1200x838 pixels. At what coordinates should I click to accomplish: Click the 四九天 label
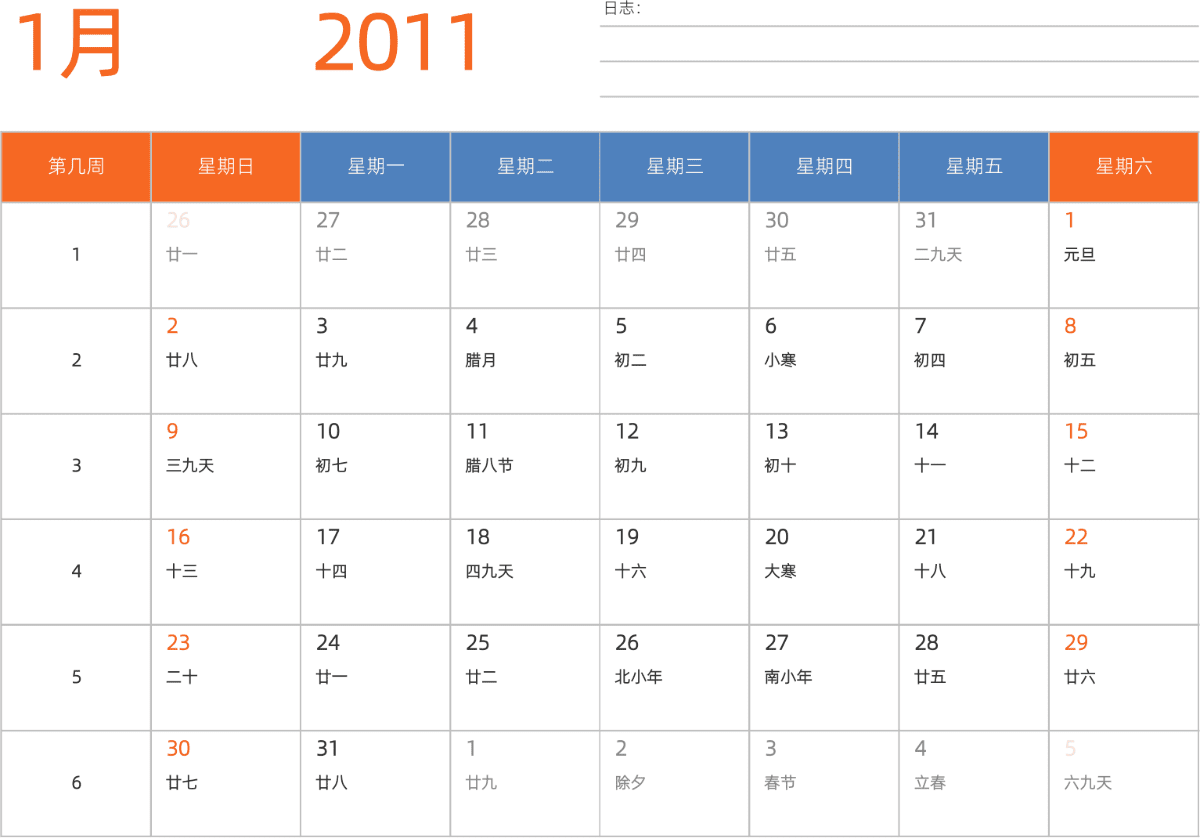(x=489, y=572)
